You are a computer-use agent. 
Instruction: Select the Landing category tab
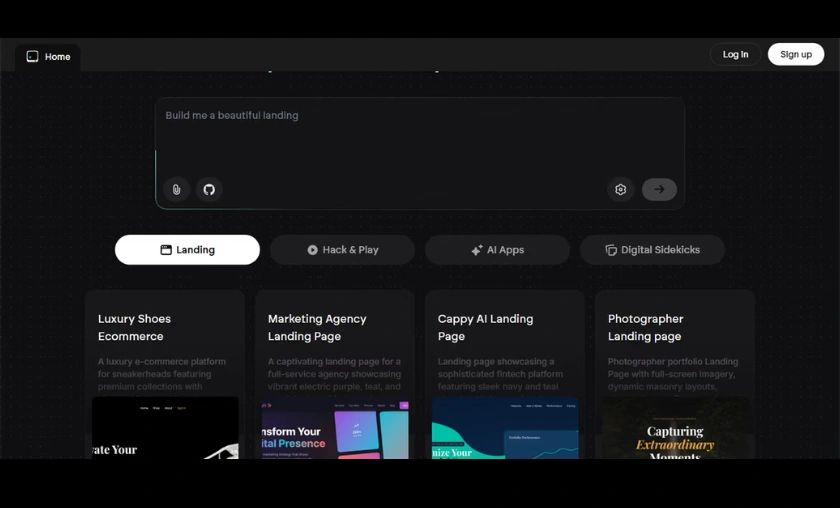tap(187, 250)
